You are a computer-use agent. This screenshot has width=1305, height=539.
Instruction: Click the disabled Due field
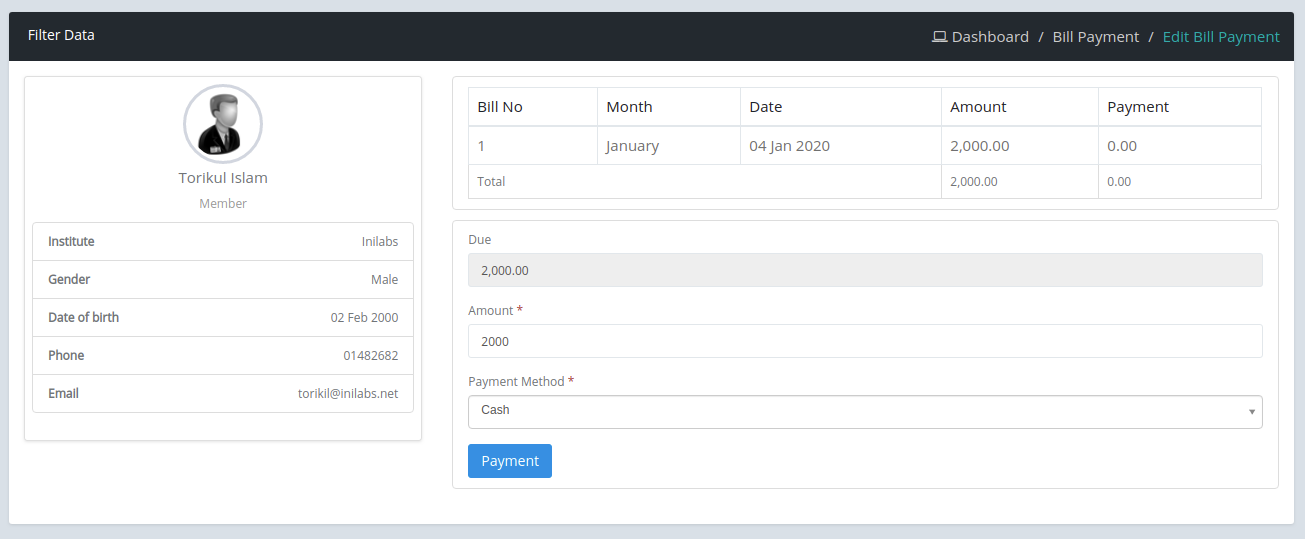(x=865, y=270)
